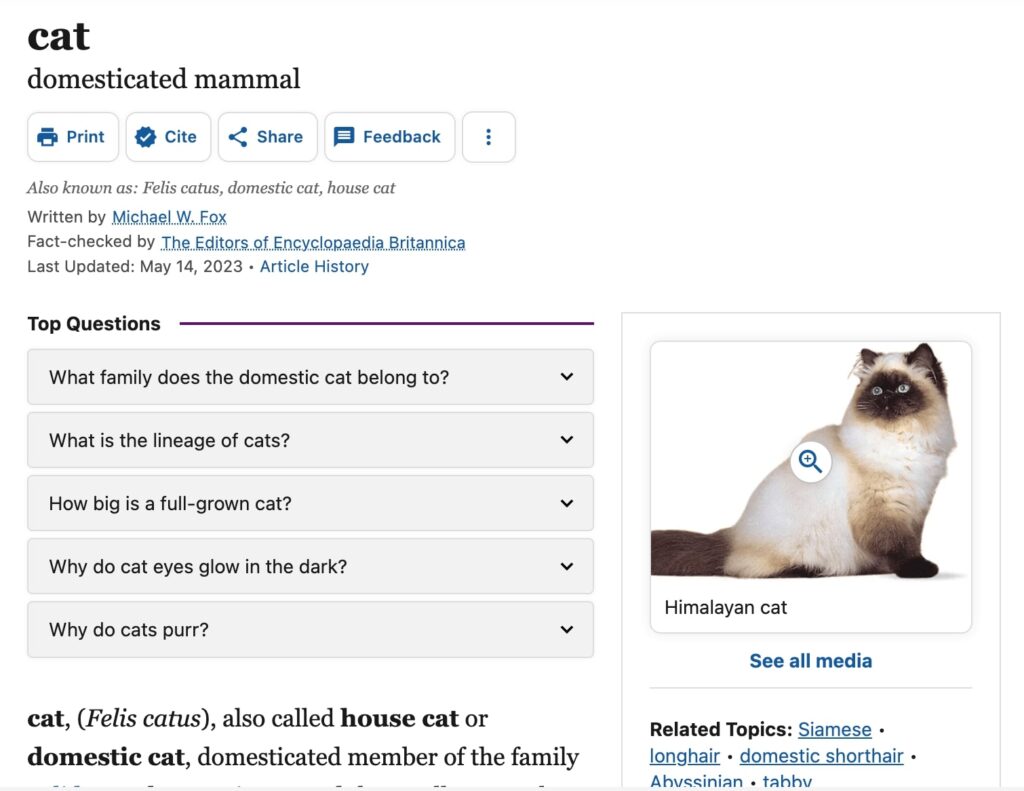Click the Print button with printer icon

[x=72, y=137]
